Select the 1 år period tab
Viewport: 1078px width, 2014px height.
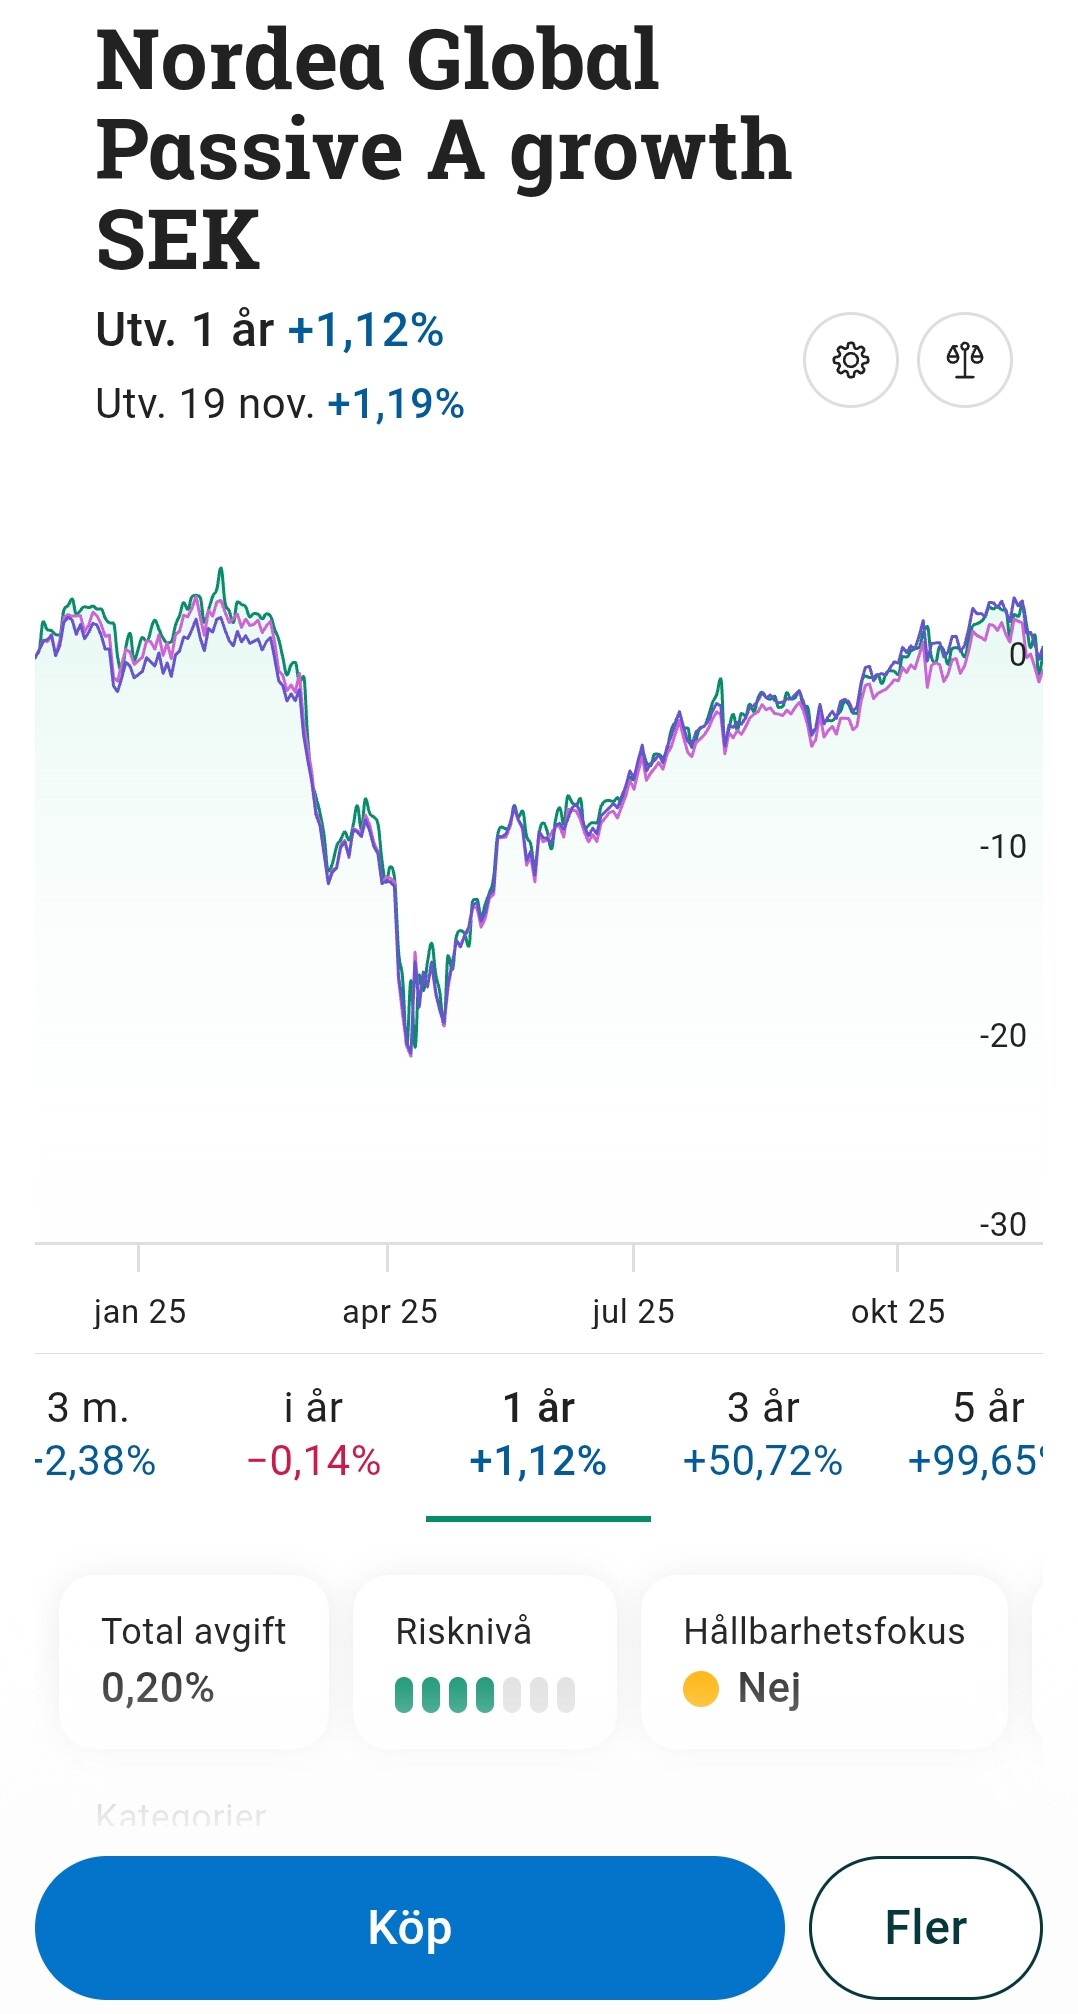[538, 1434]
